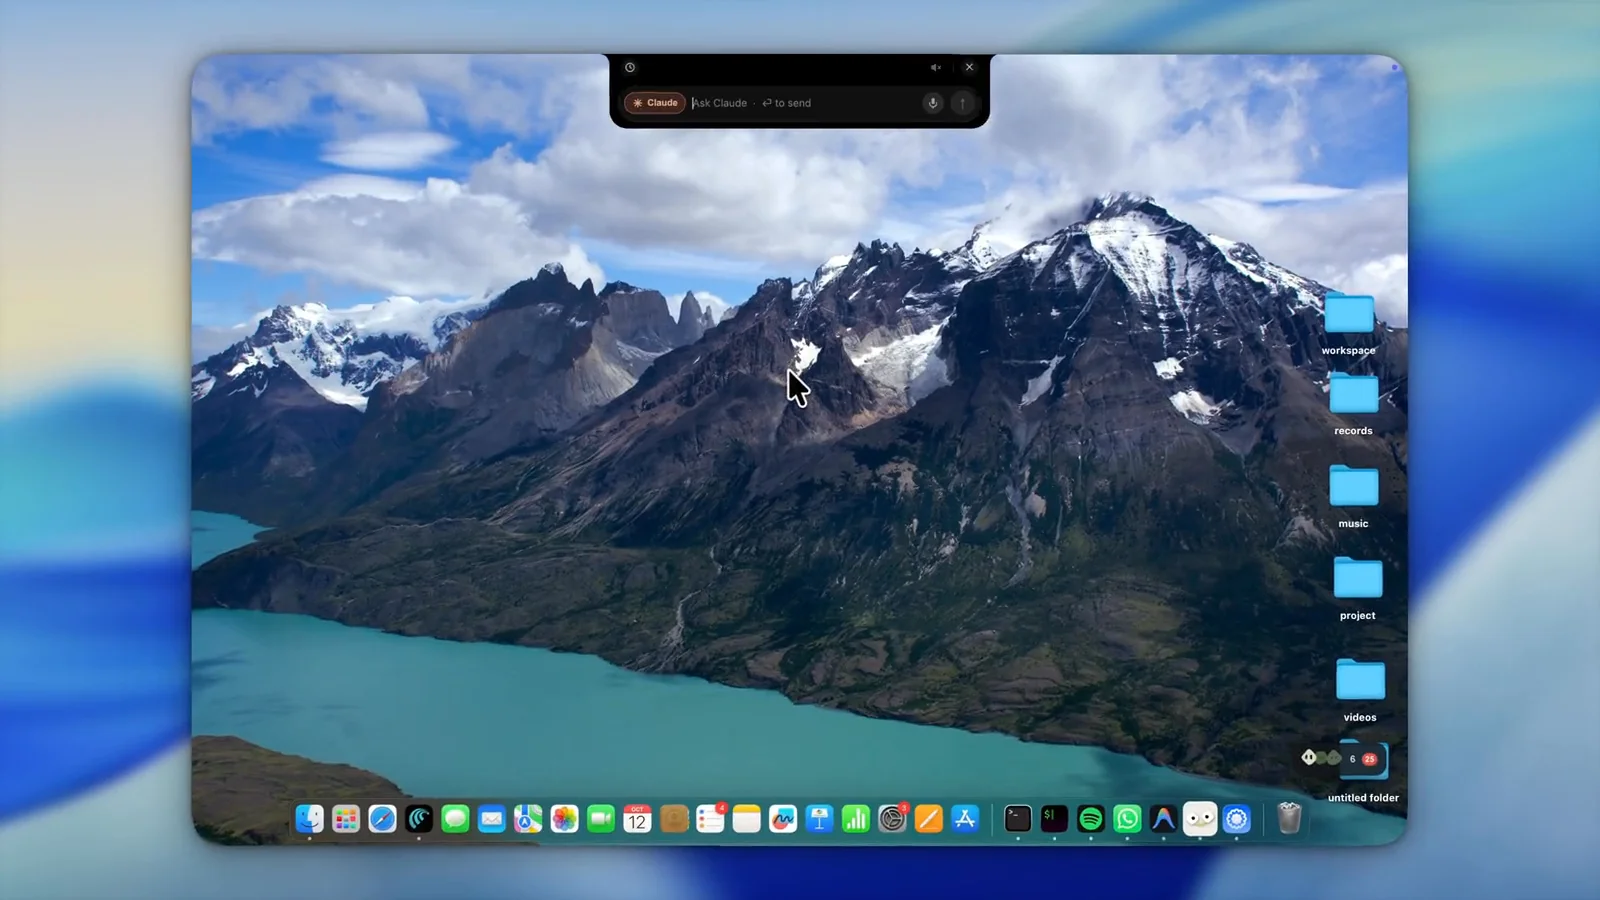1600x900 pixels.
Task: Launch Spotify from the dock
Action: [1091, 819]
